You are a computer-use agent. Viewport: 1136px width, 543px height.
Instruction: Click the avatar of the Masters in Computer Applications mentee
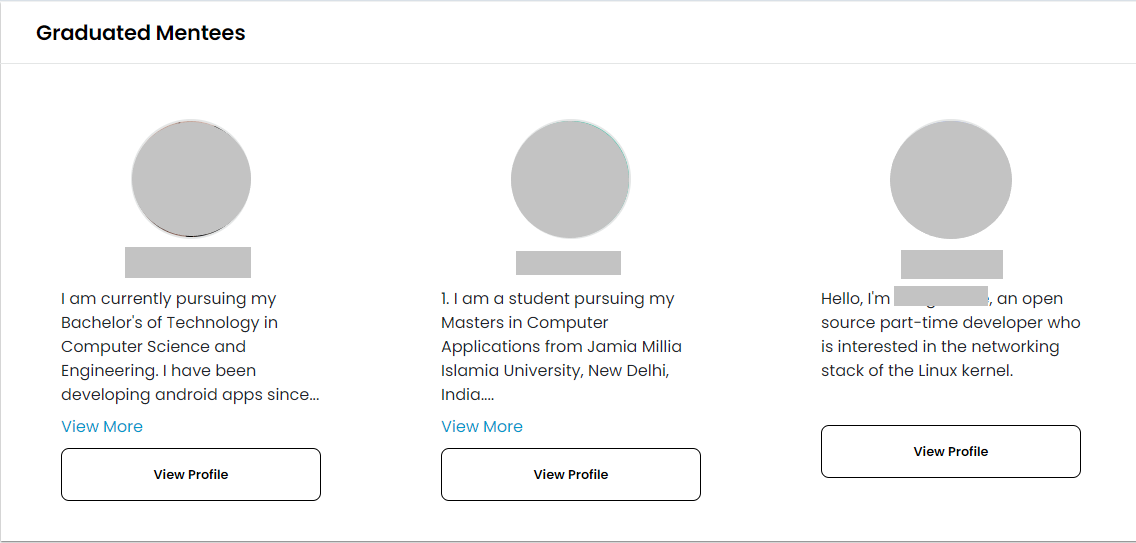570,179
